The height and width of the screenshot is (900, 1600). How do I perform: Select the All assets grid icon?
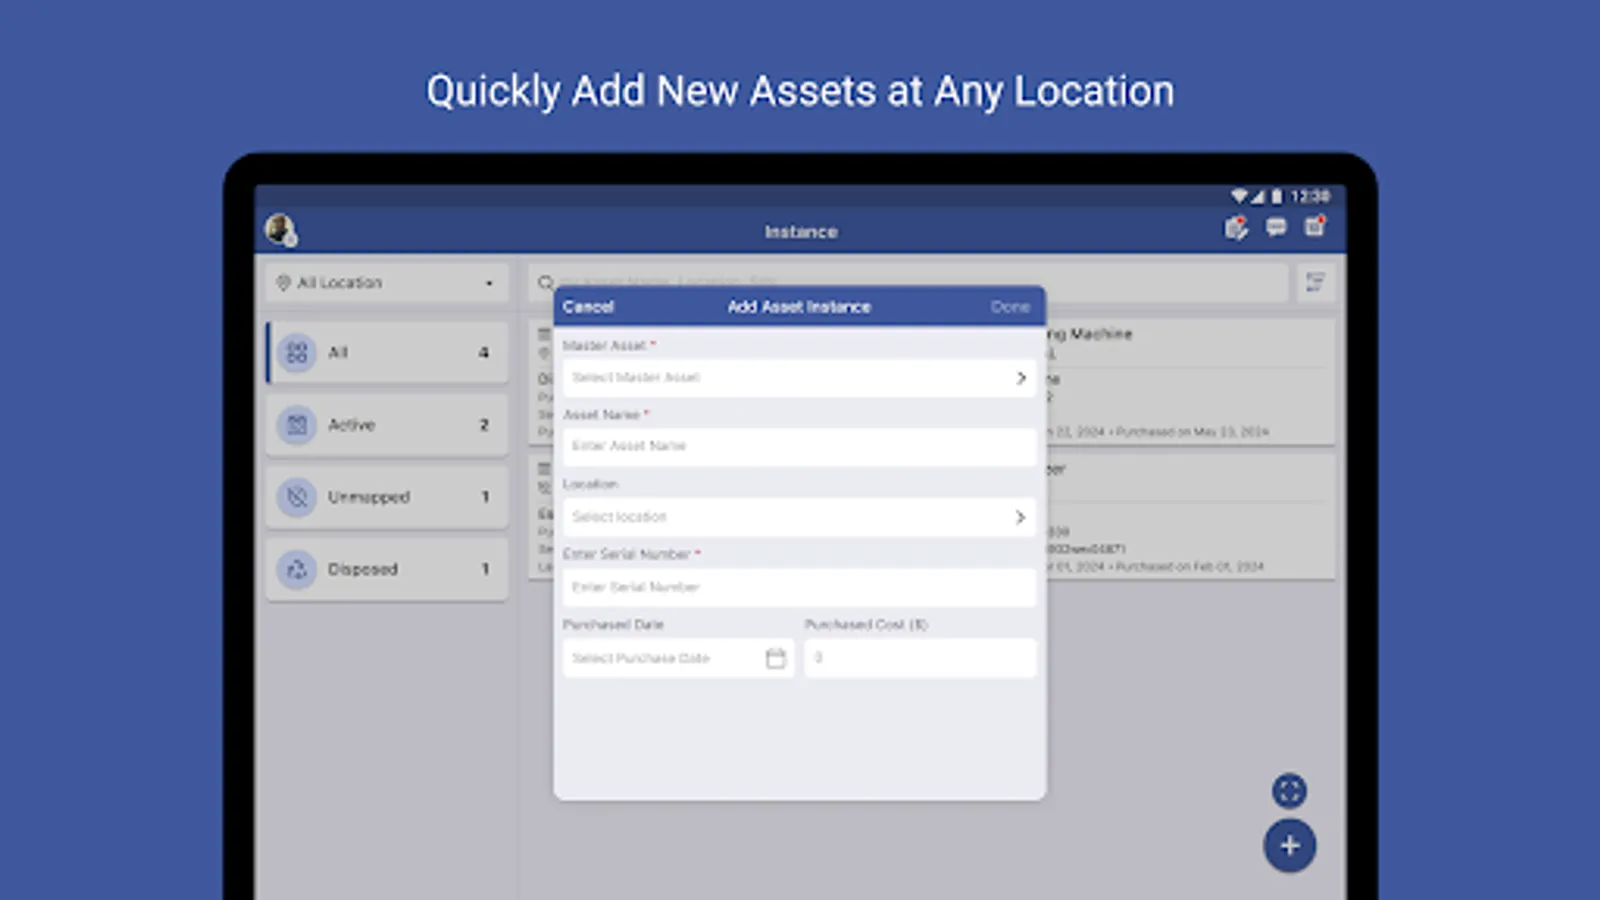pos(296,353)
